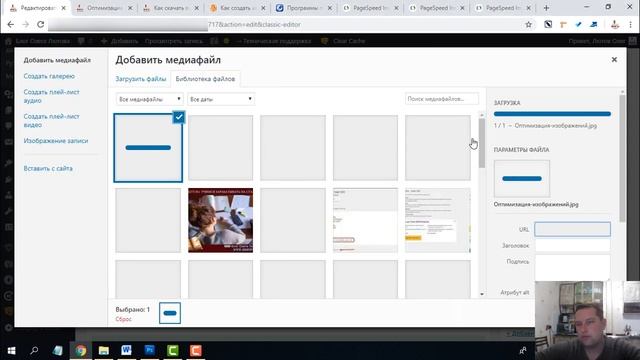
Task: Click the browser address bar
Action: pyautogui.click(x=282, y=24)
